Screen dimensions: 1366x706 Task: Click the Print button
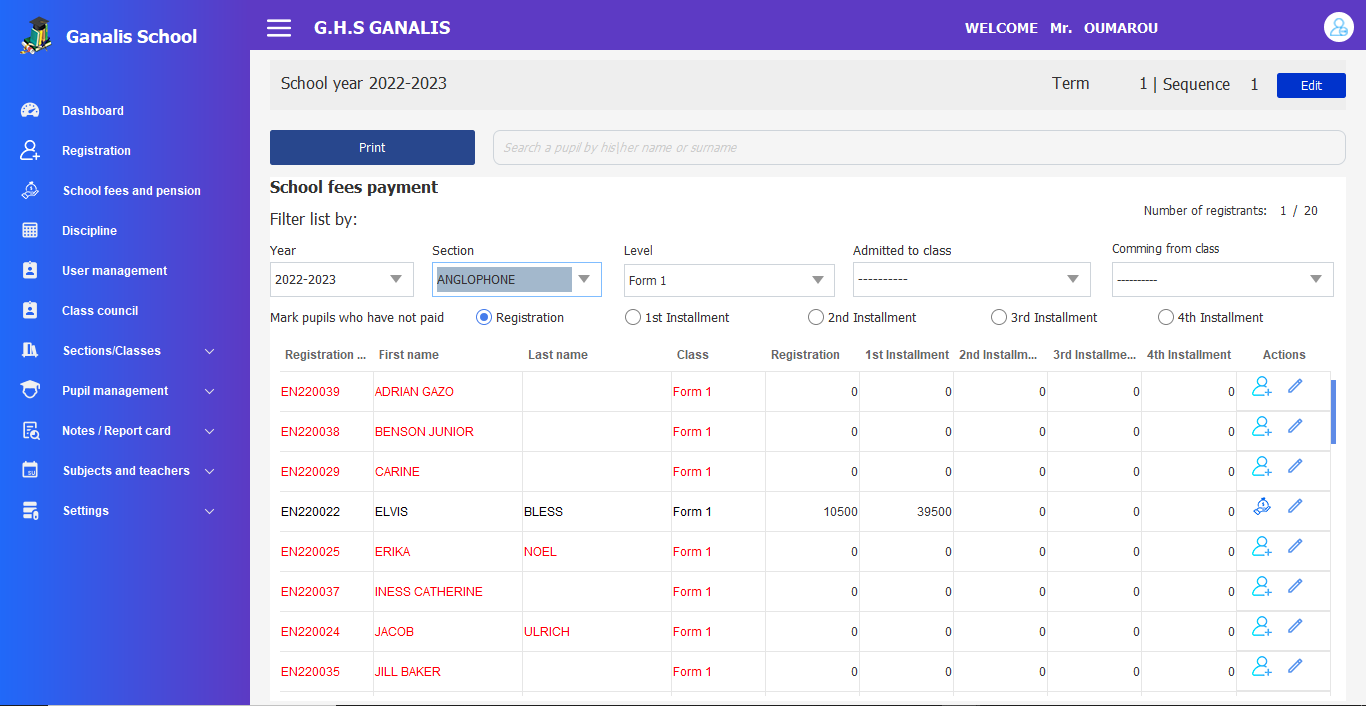pos(372,147)
